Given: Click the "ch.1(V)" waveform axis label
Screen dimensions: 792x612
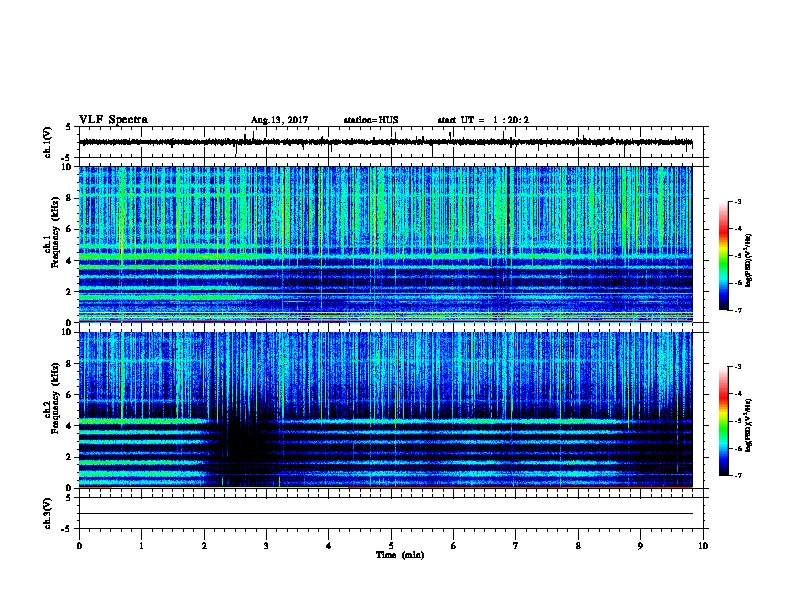Looking at the screenshot, I should (x=47, y=142).
